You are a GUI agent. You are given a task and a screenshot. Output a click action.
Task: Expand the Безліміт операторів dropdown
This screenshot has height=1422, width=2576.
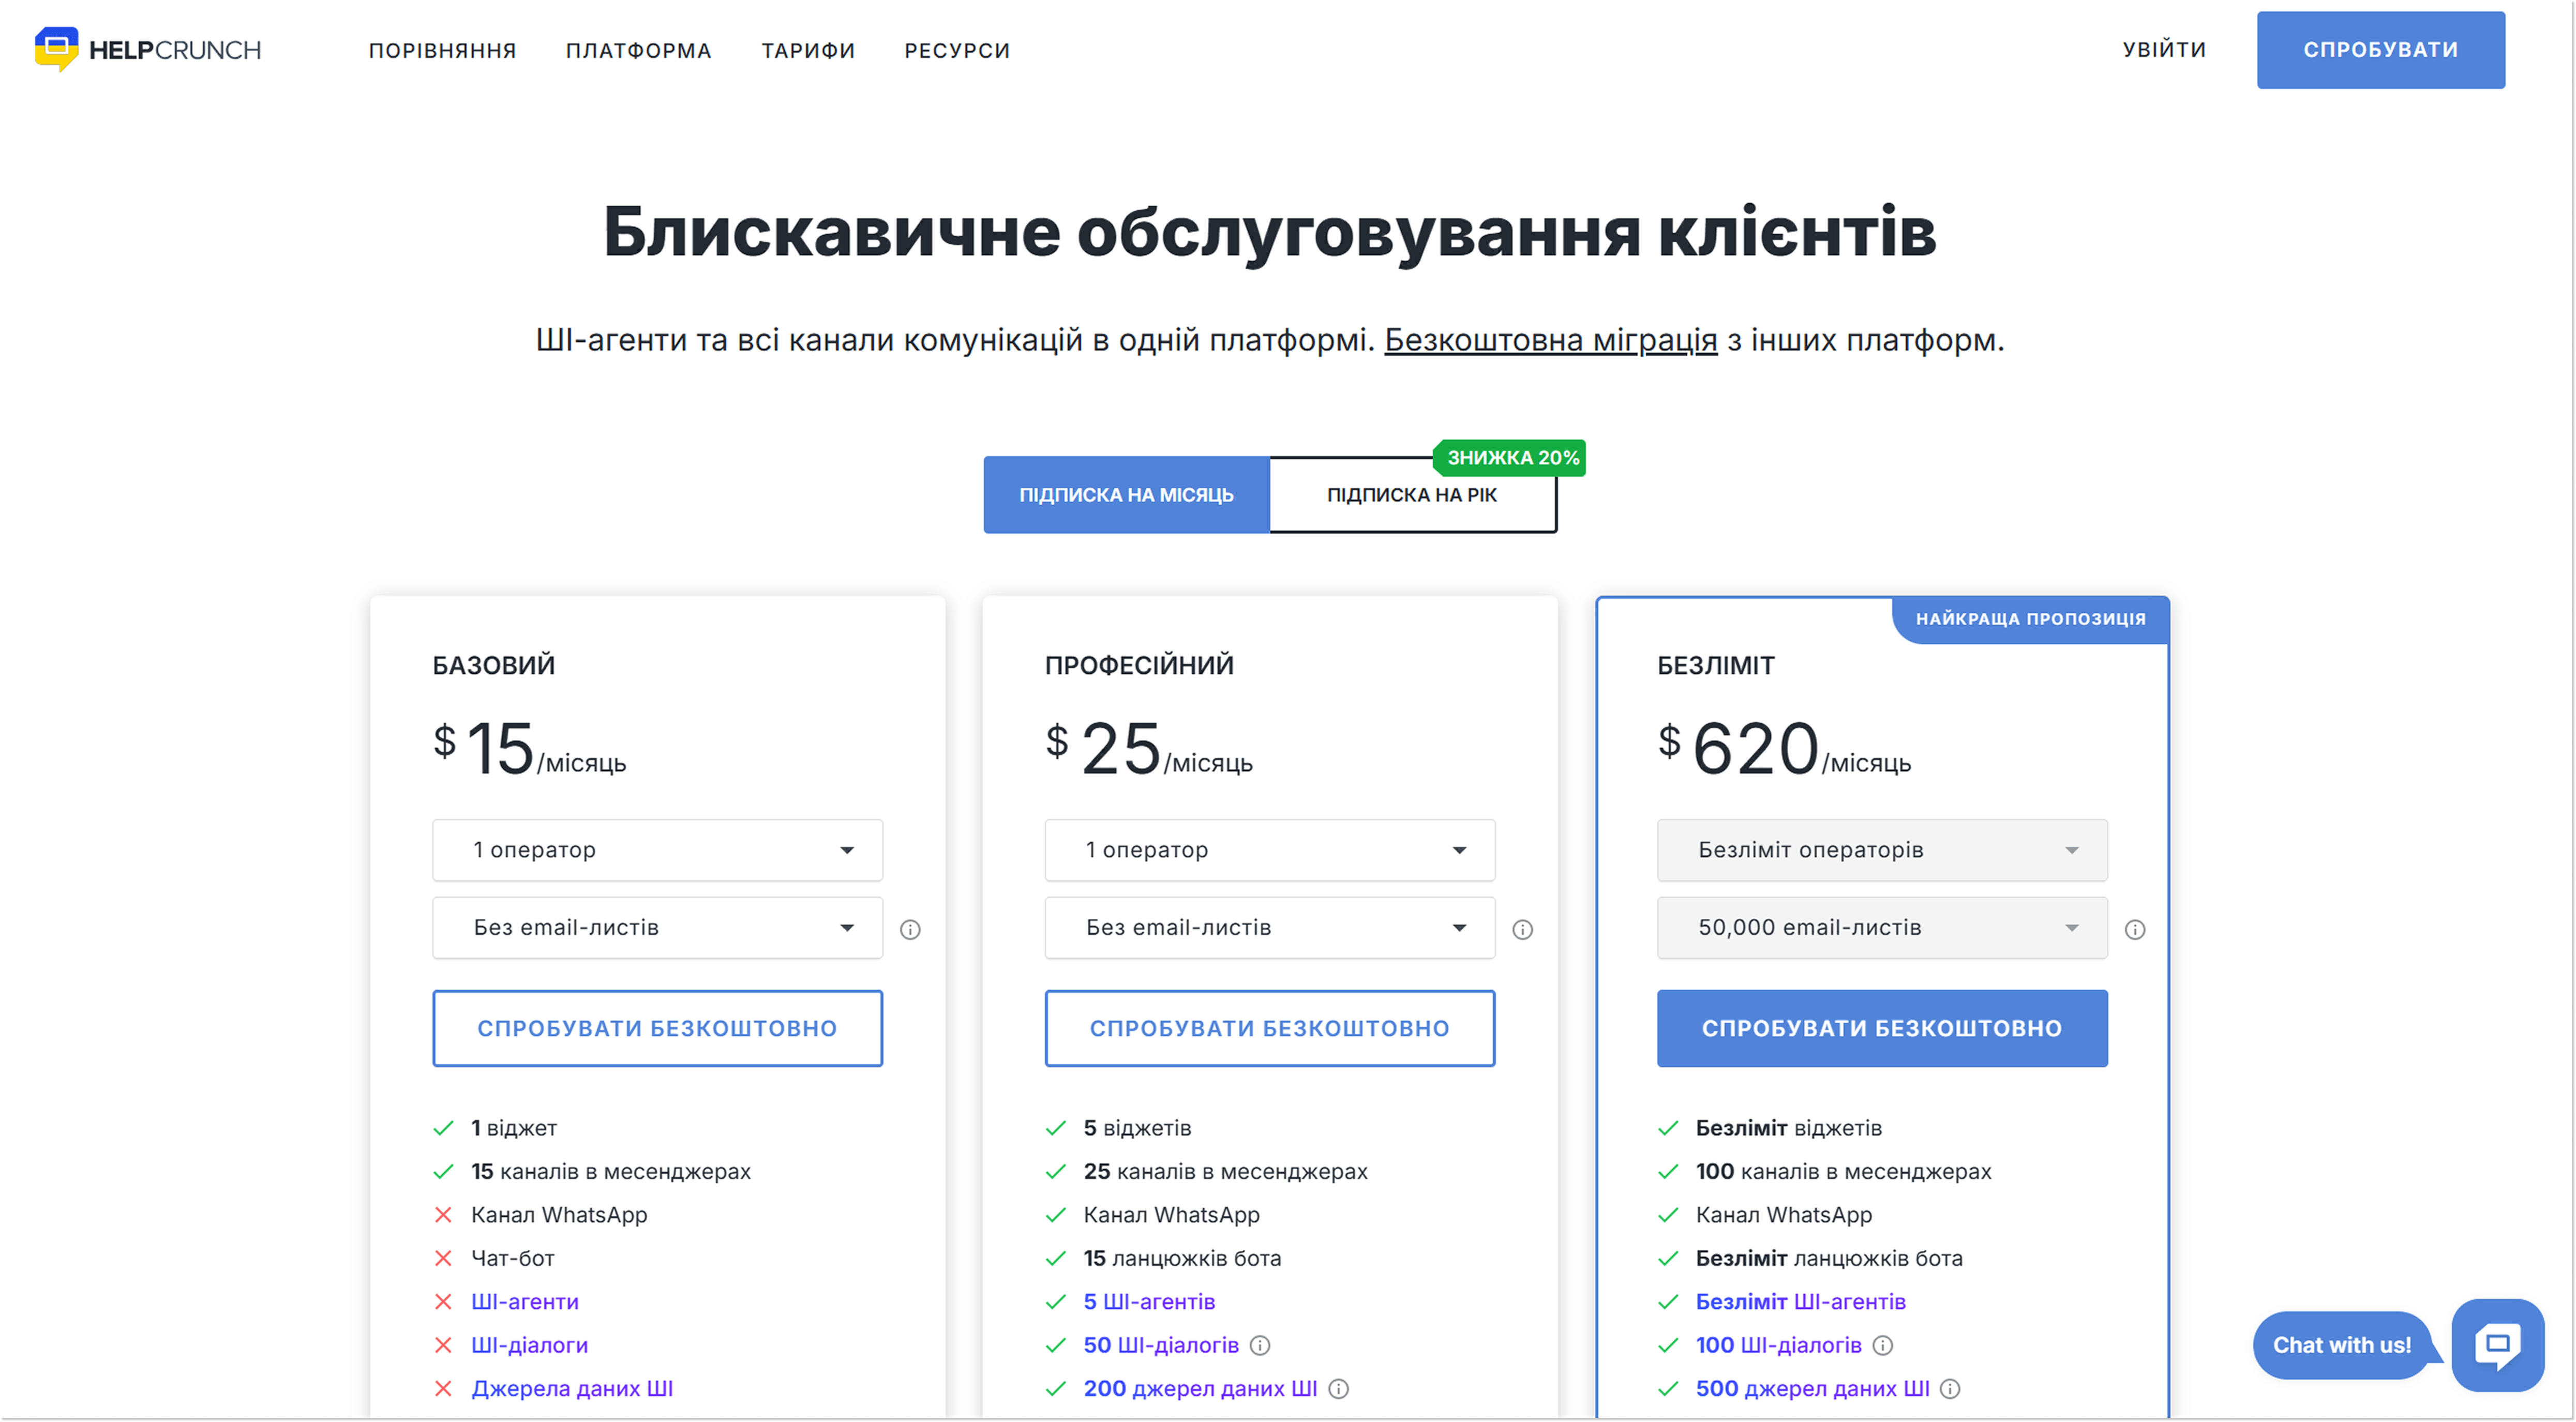(1881, 850)
